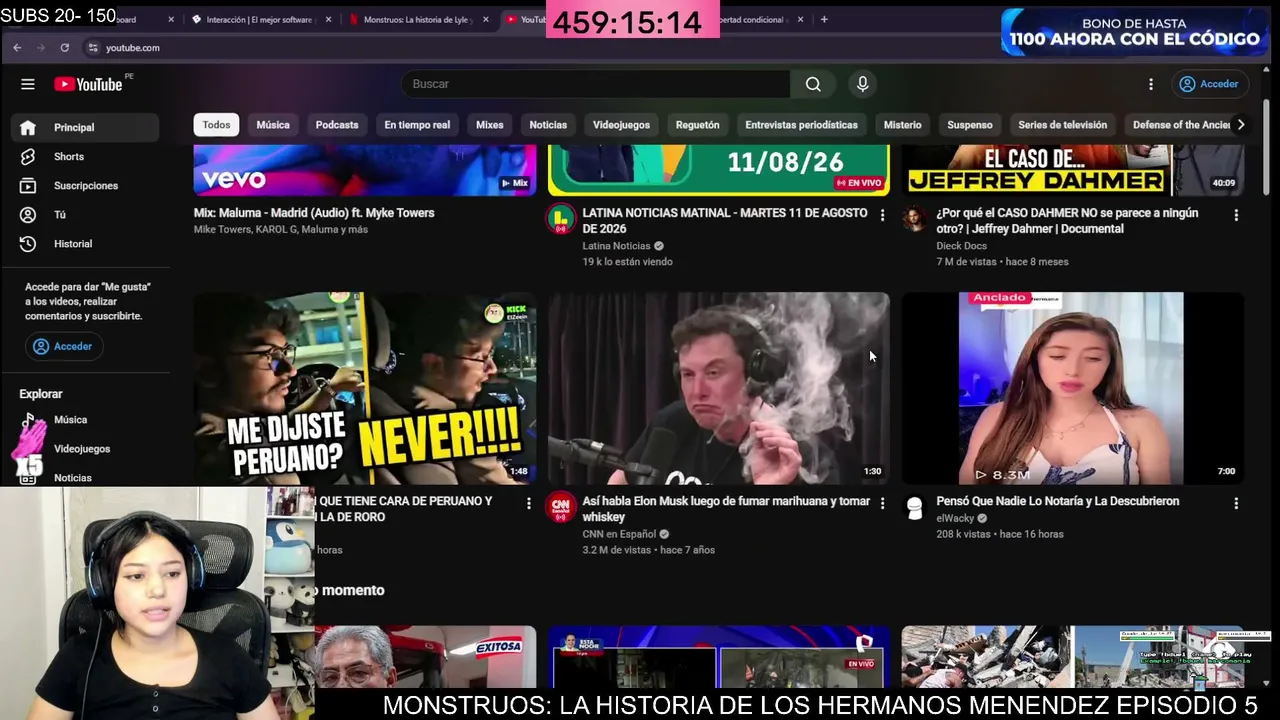
Task: Open options menu for Pensó Que Nadie video
Action: [1236, 503]
